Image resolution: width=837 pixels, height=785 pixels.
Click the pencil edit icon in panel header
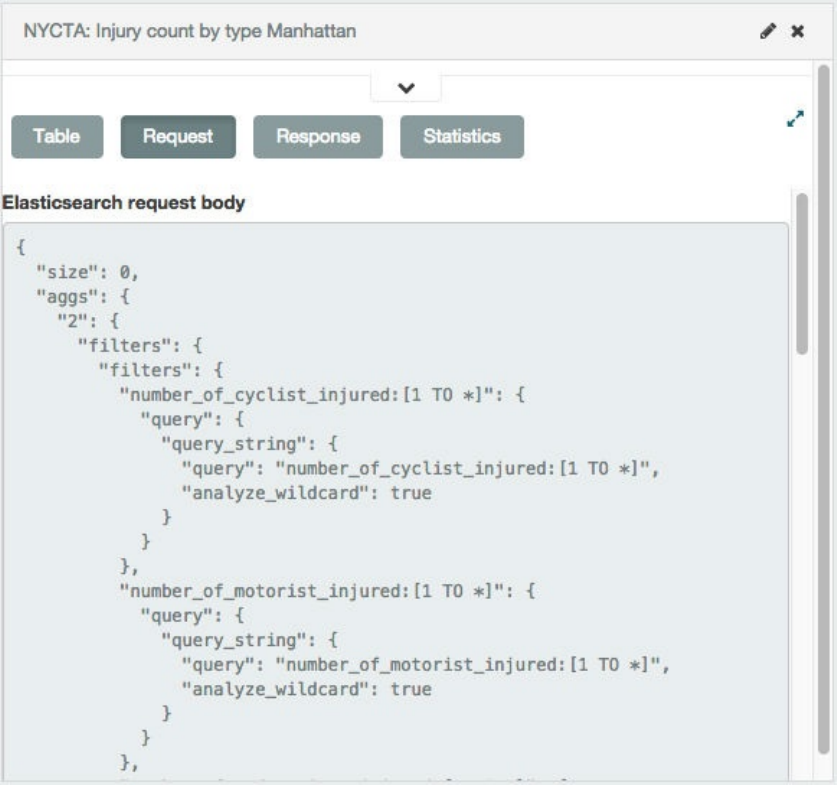768,32
